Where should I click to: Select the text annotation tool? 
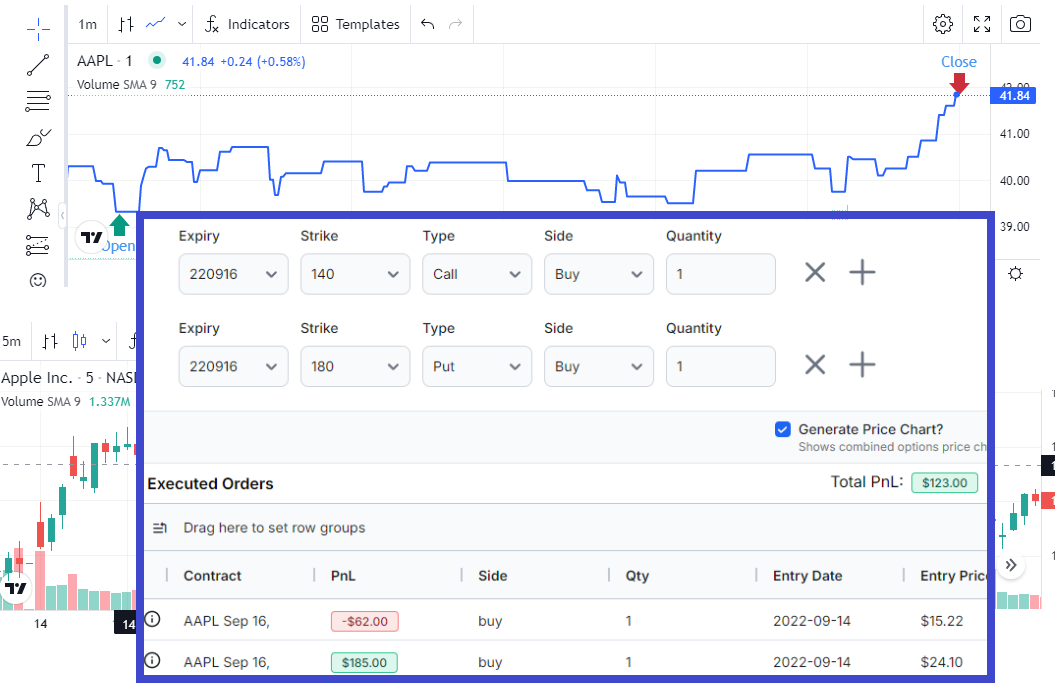coord(38,173)
